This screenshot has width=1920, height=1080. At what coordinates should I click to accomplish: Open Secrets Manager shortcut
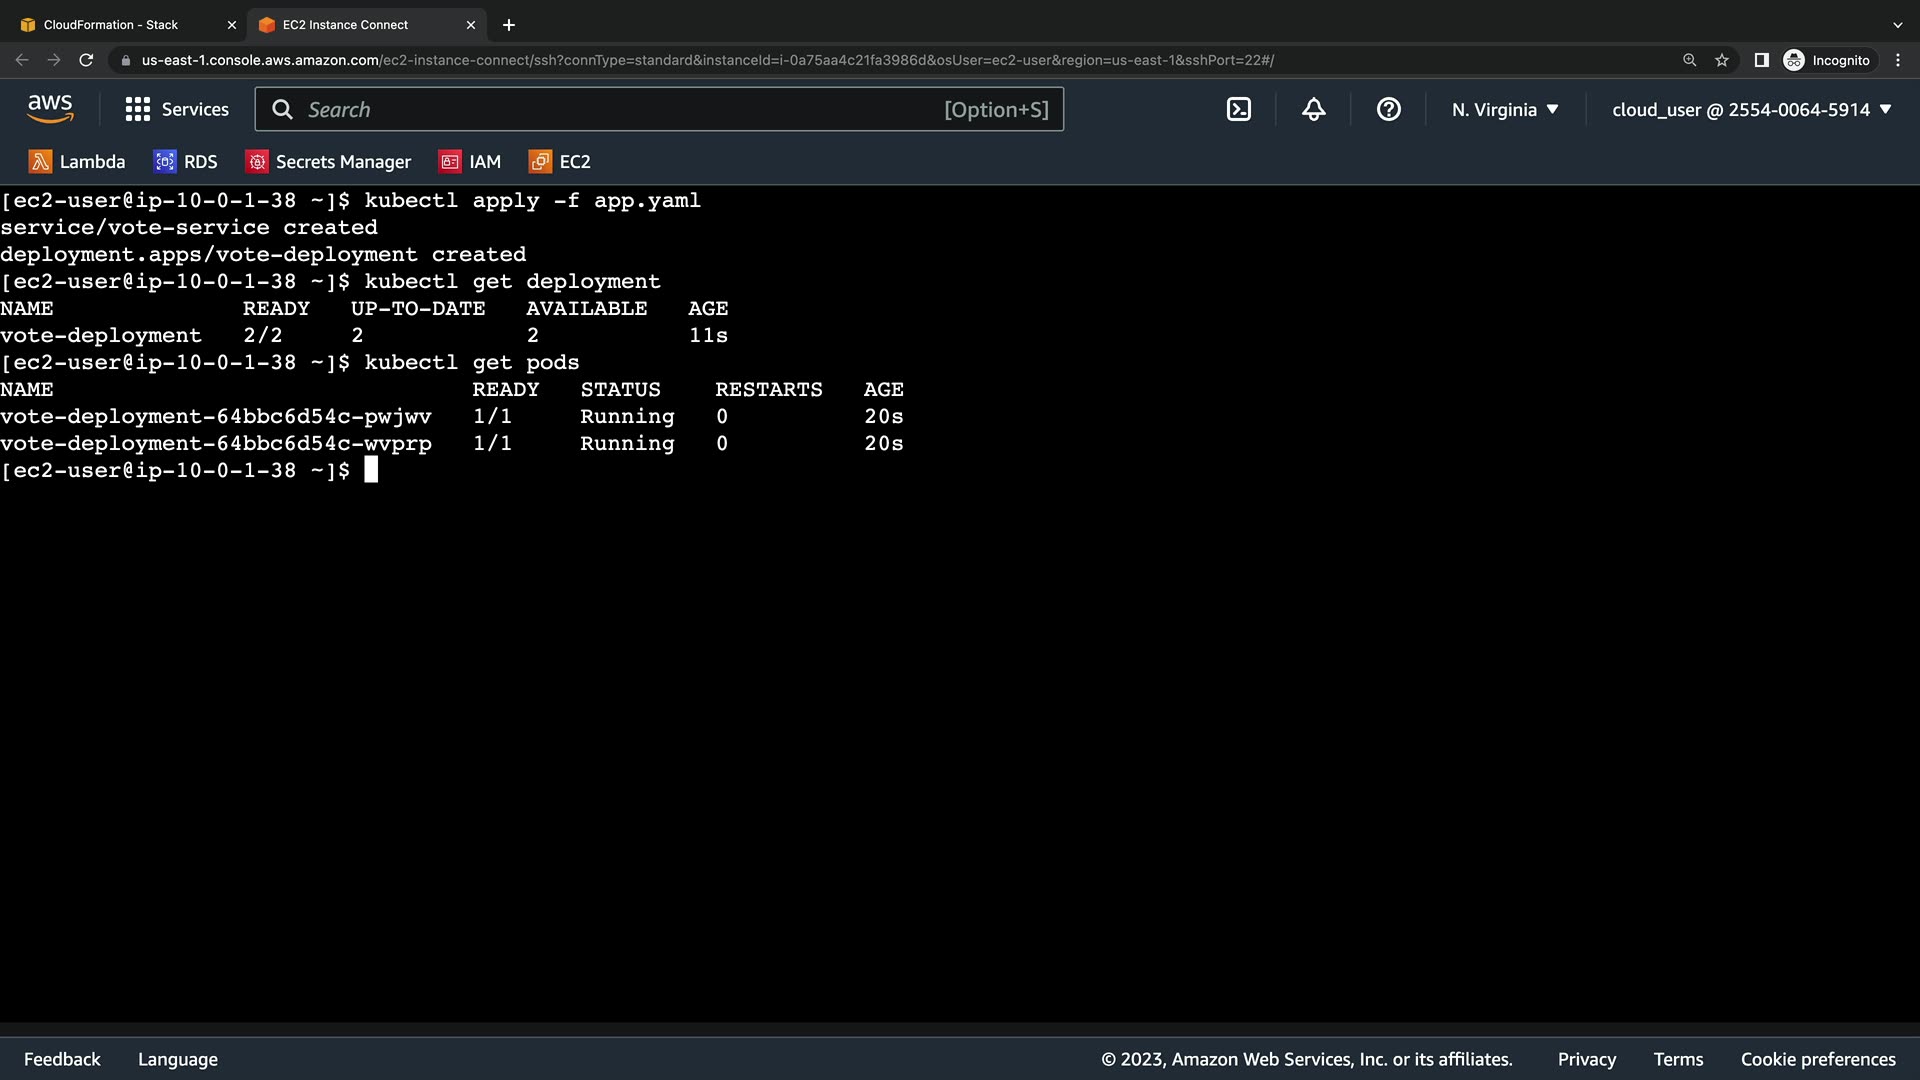point(328,162)
